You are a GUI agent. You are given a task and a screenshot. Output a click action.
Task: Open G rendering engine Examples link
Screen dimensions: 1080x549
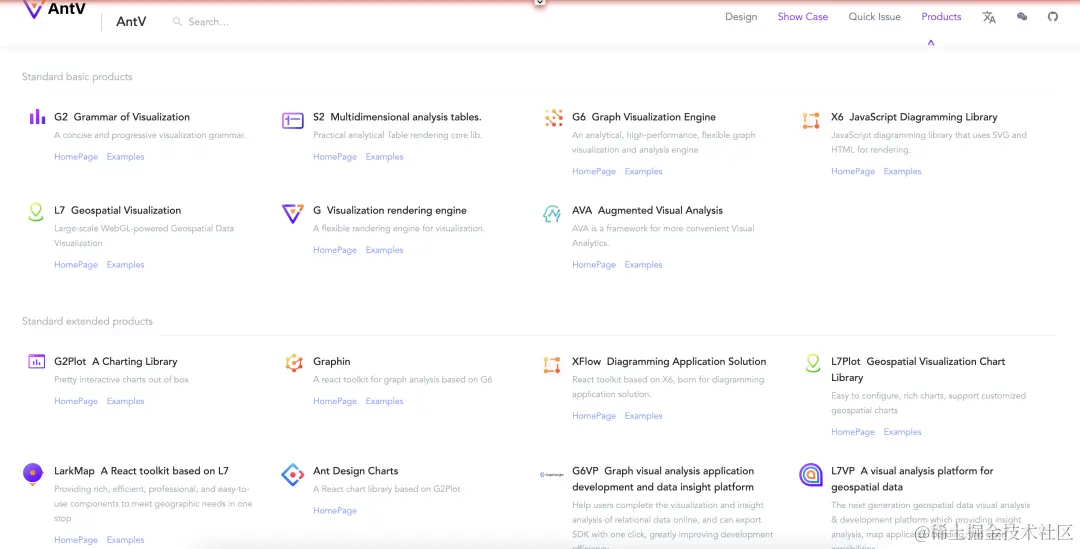pos(384,250)
